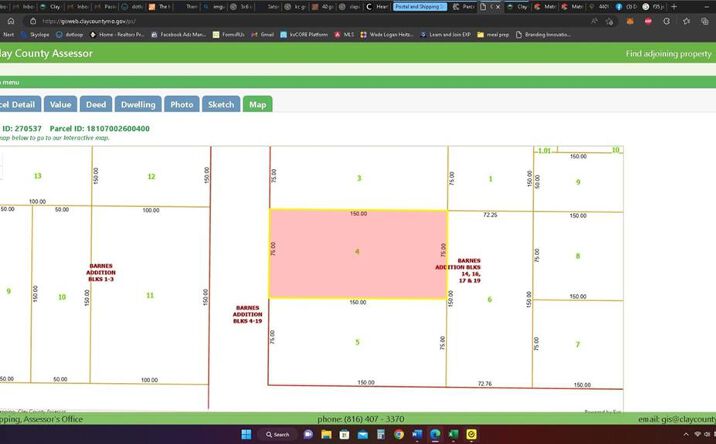716x444 pixels.
Task: Open the Skyslope bookmark
Action: click(46, 34)
